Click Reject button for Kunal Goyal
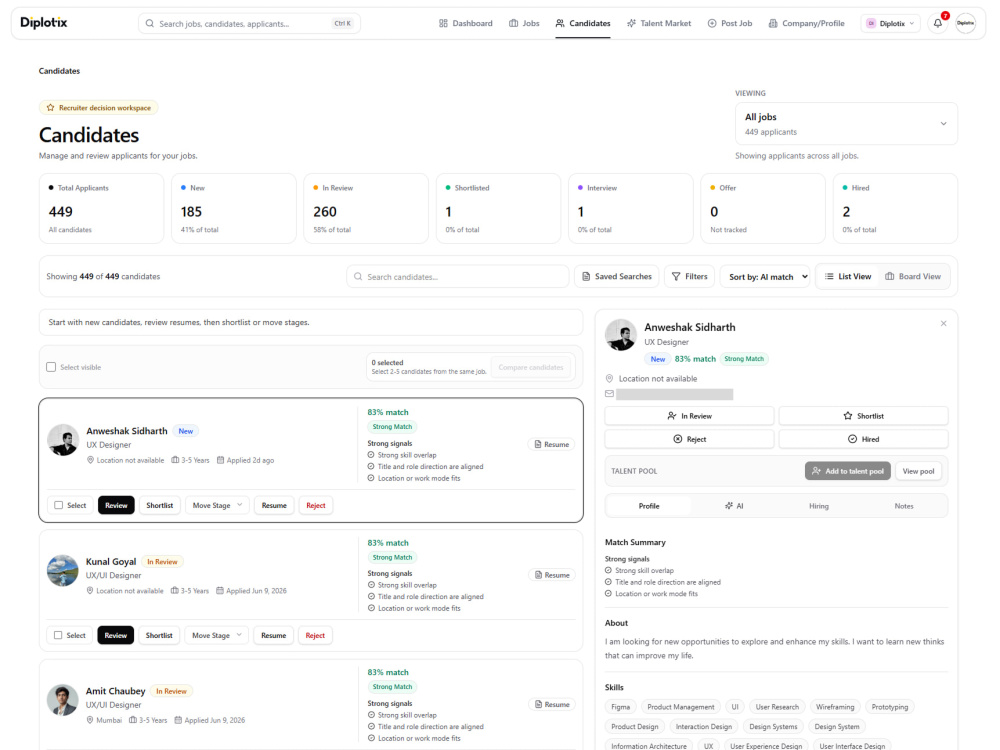Image resolution: width=1000 pixels, height=750 pixels. click(x=315, y=635)
